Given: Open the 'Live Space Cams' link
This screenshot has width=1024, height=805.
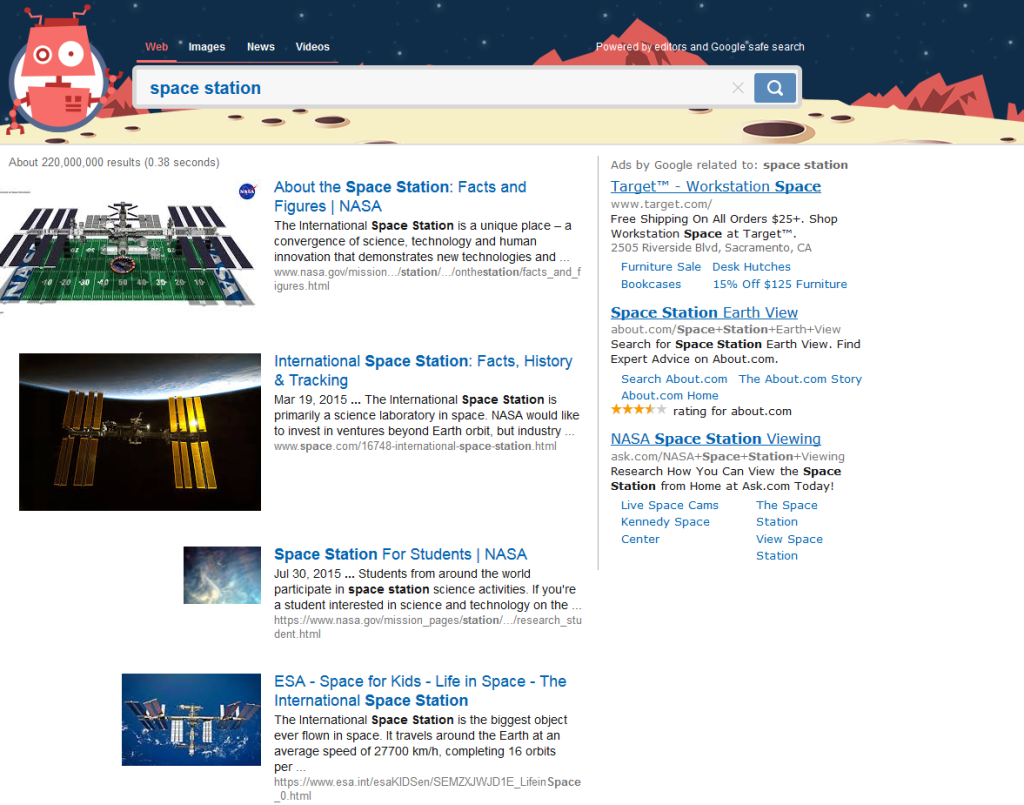Looking at the screenshot, I should [x=669, y=505].
